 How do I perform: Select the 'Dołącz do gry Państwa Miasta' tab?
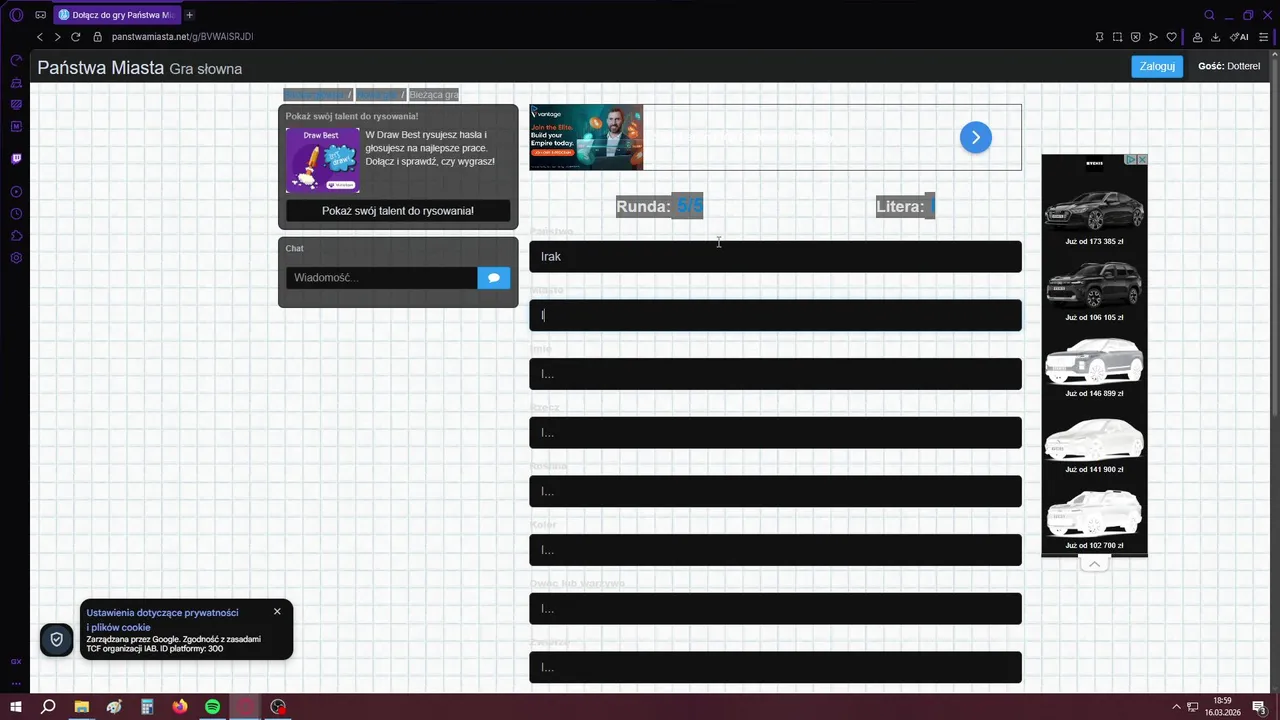116,15
